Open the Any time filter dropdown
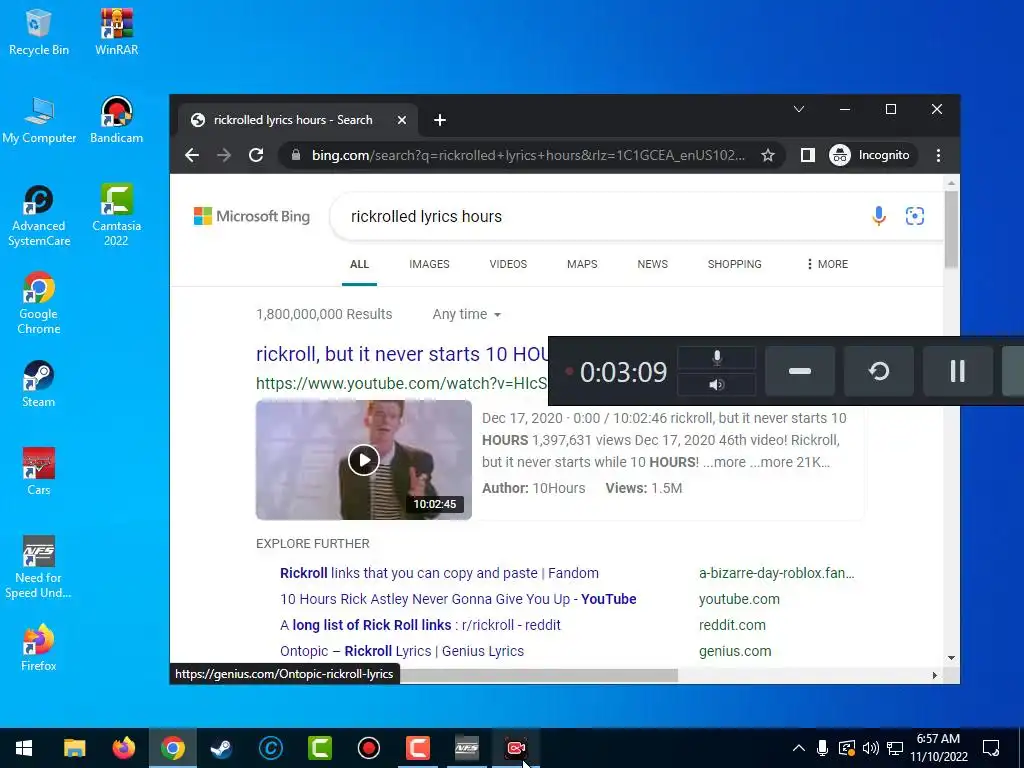 pyautogui.click(x=466, y=314)
